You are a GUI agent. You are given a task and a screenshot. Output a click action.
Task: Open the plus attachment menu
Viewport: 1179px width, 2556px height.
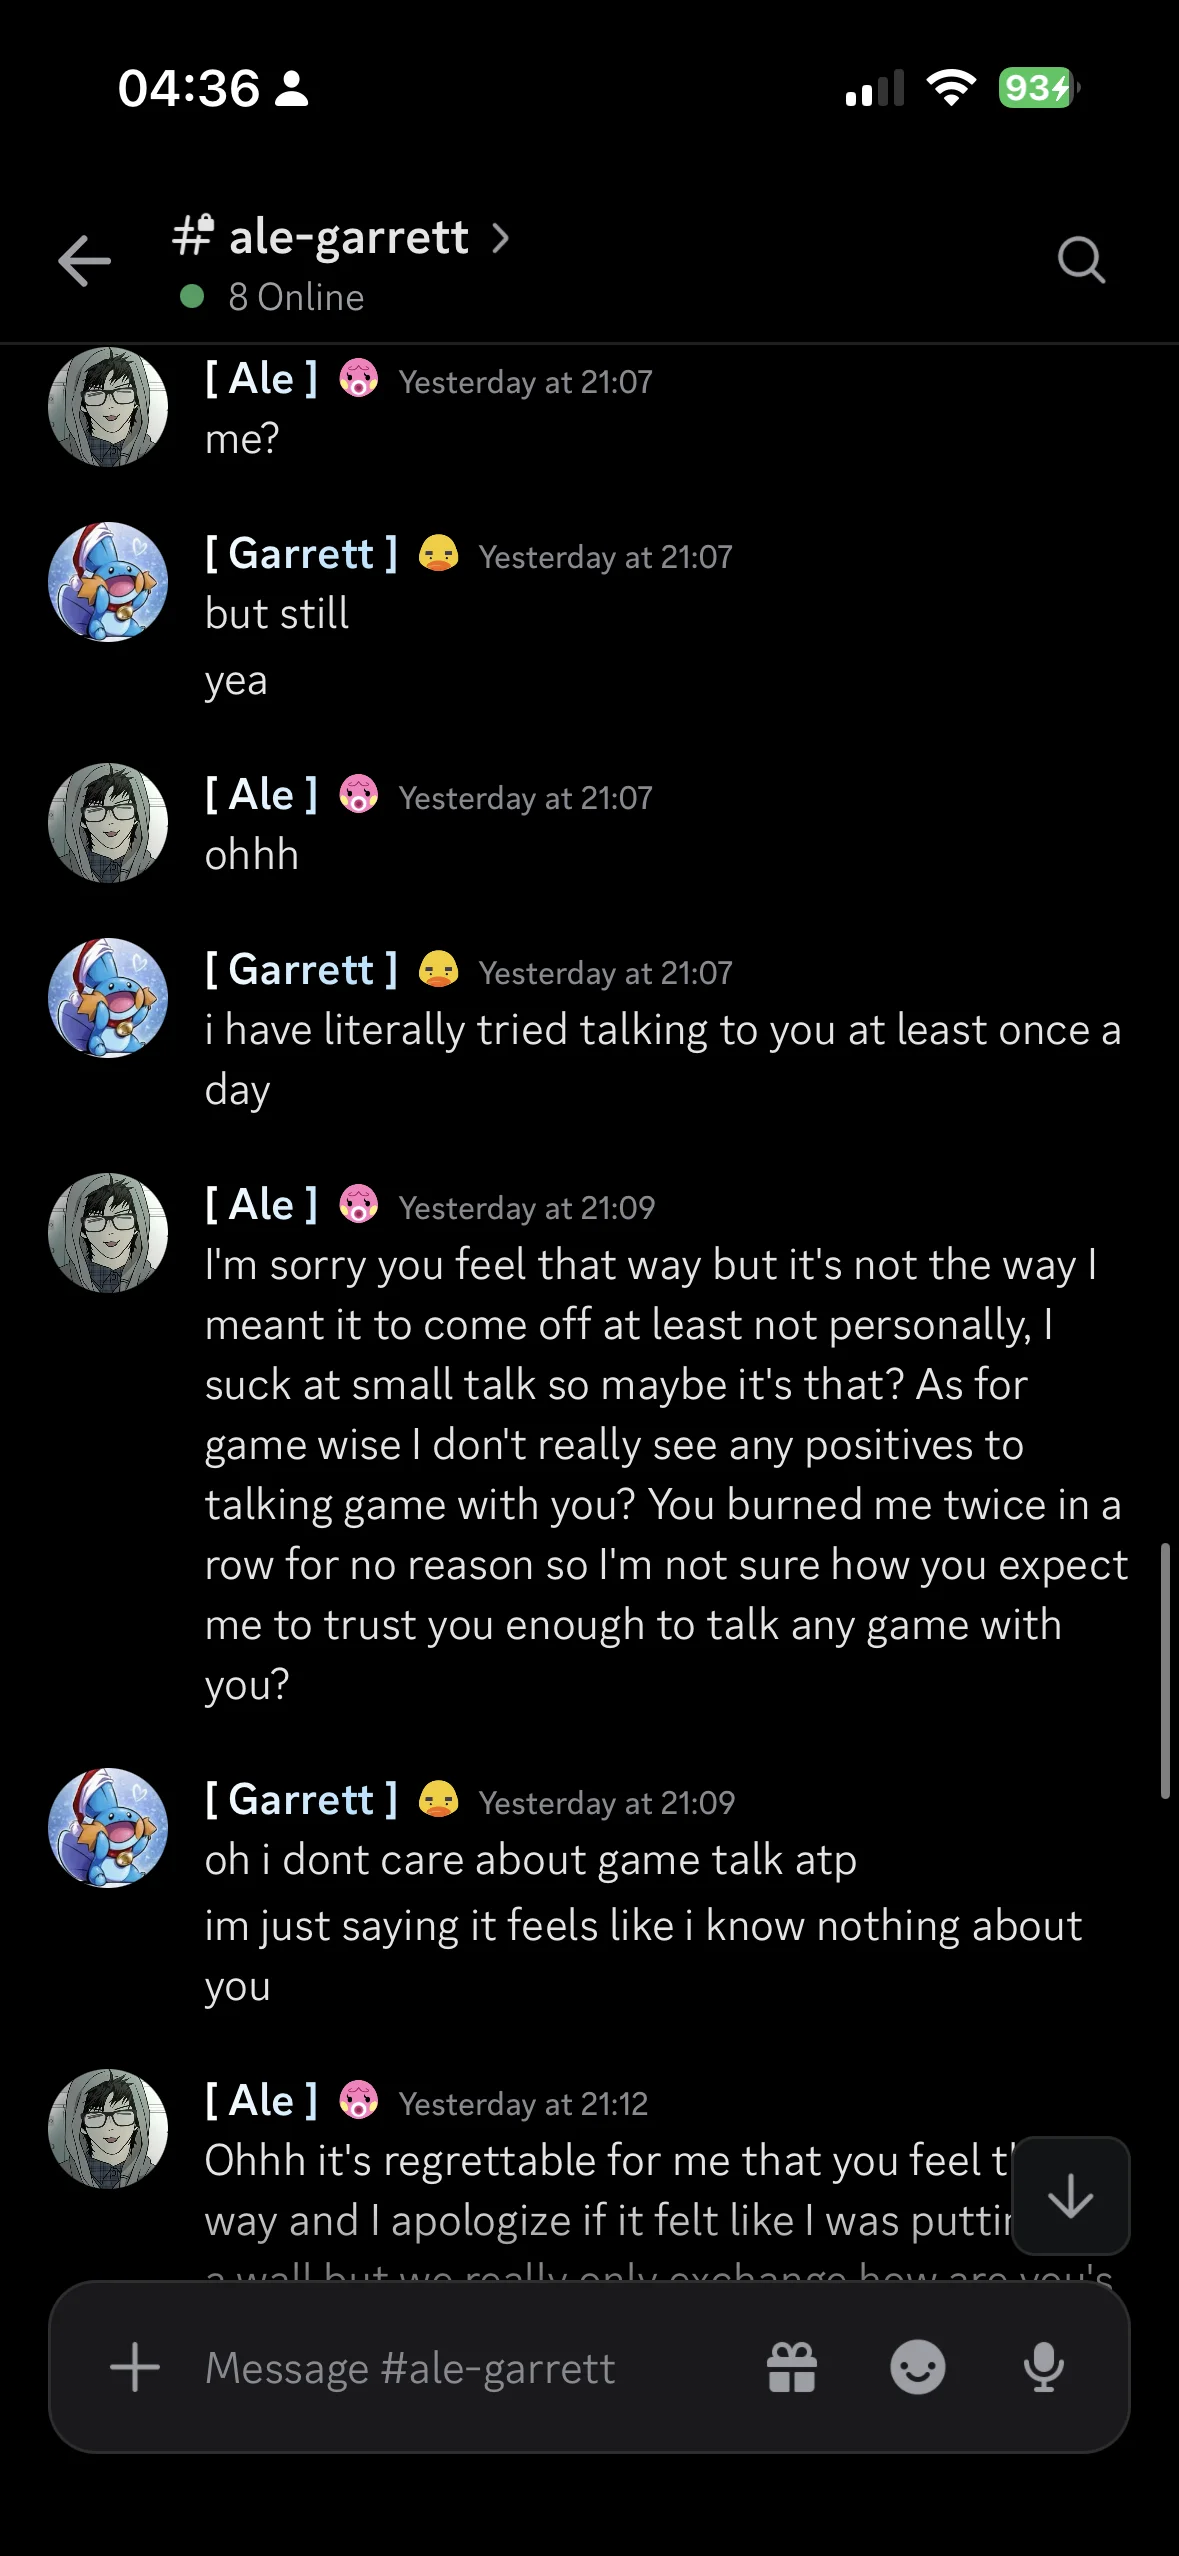click(135, 2367)
